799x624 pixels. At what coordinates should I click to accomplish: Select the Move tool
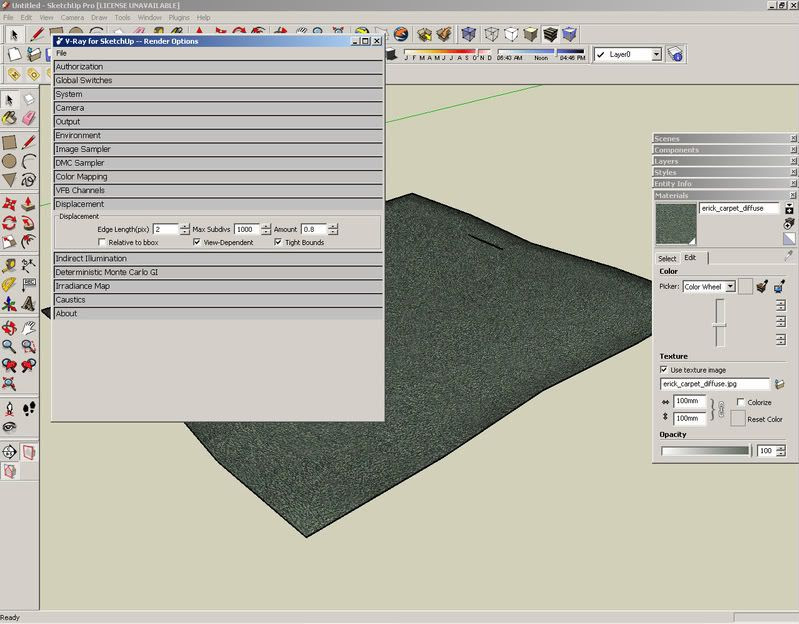tap(9, 204)
